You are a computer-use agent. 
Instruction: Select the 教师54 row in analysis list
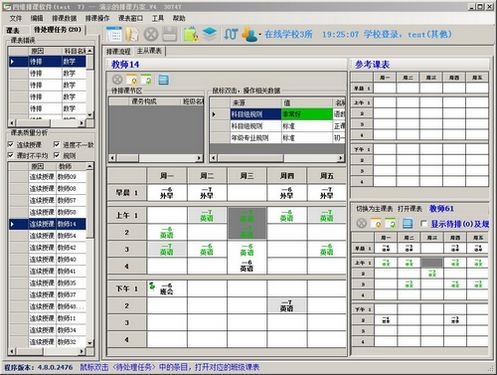point(47,236)
